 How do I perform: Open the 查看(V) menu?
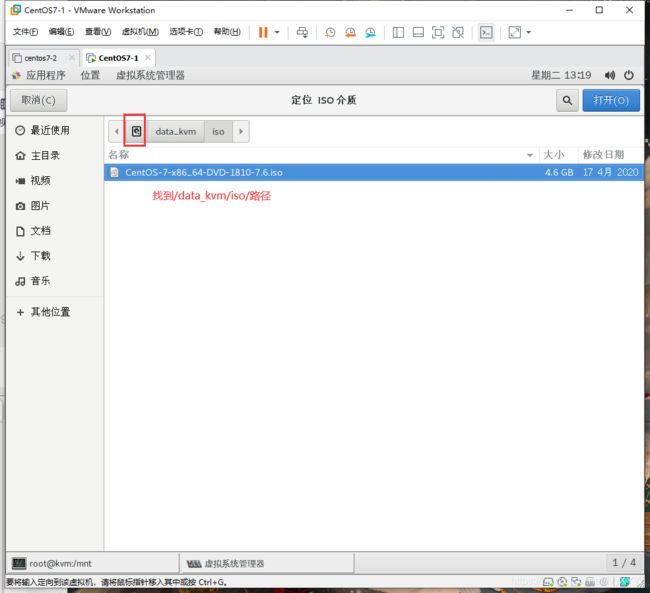click(98, 32)
